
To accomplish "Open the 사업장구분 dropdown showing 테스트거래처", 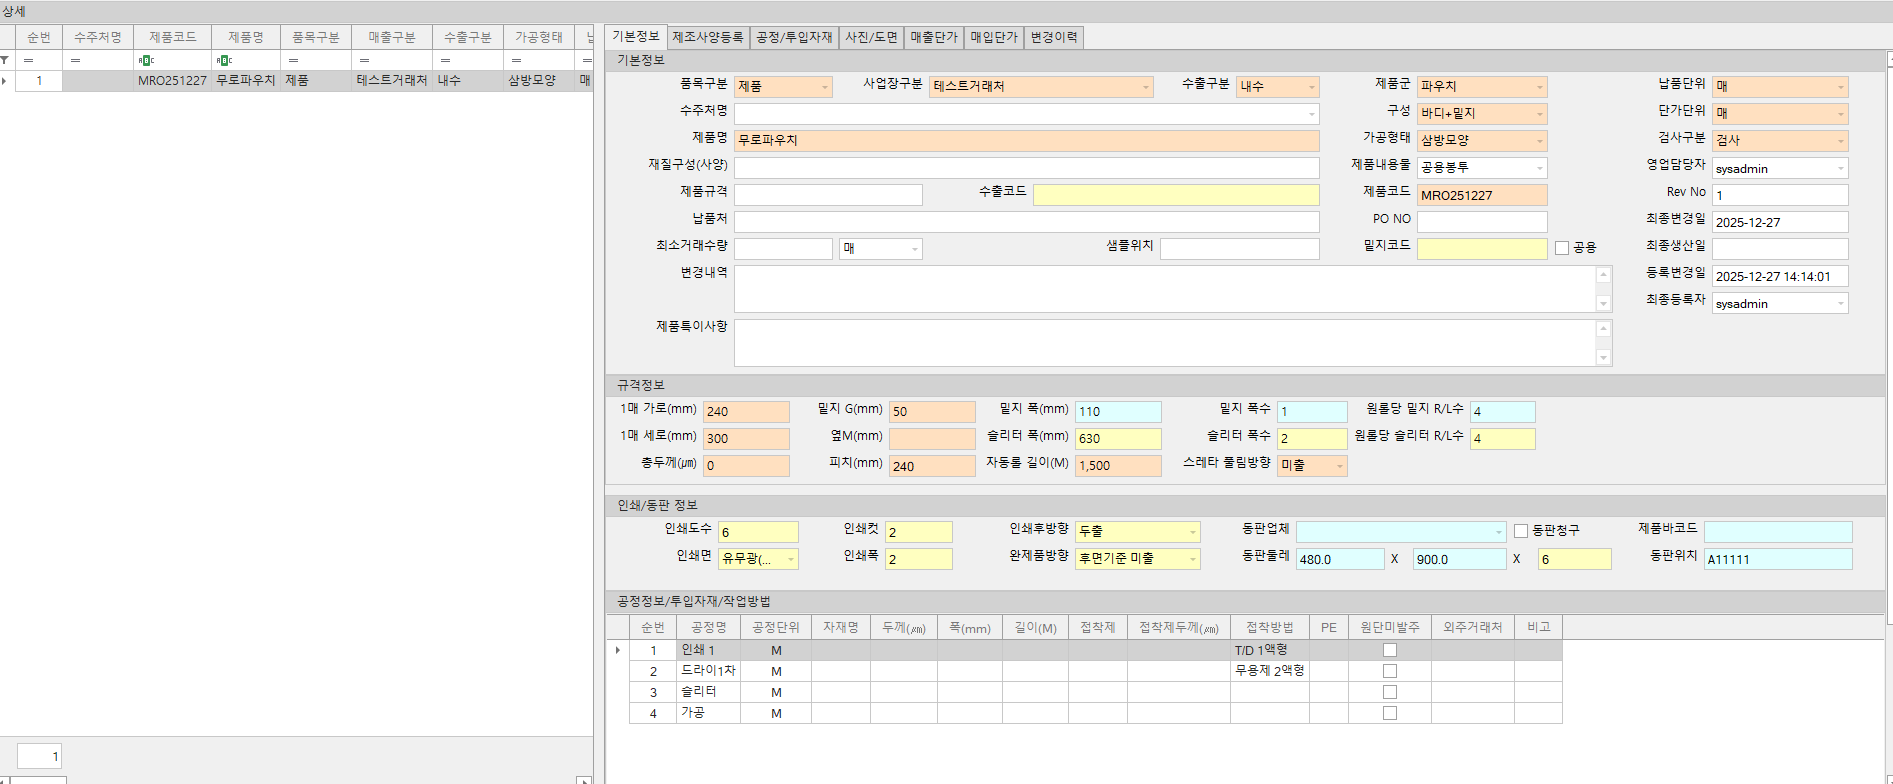I will click(1146, 87).
